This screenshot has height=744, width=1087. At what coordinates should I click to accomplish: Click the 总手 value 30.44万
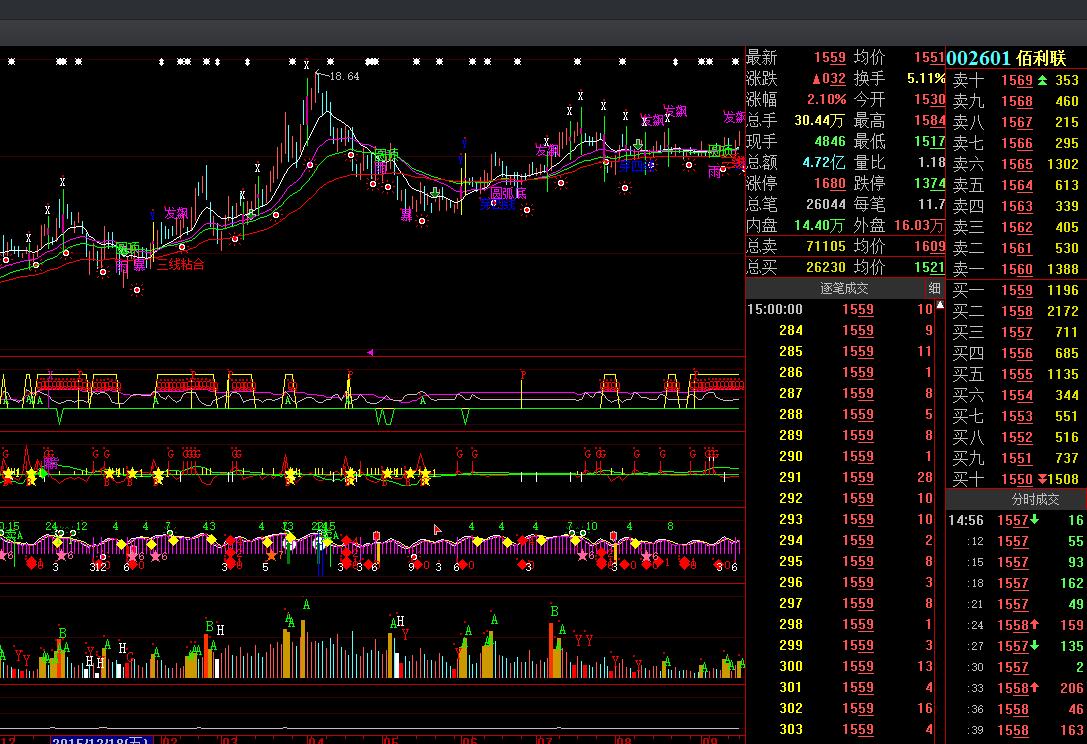[819, 121]
